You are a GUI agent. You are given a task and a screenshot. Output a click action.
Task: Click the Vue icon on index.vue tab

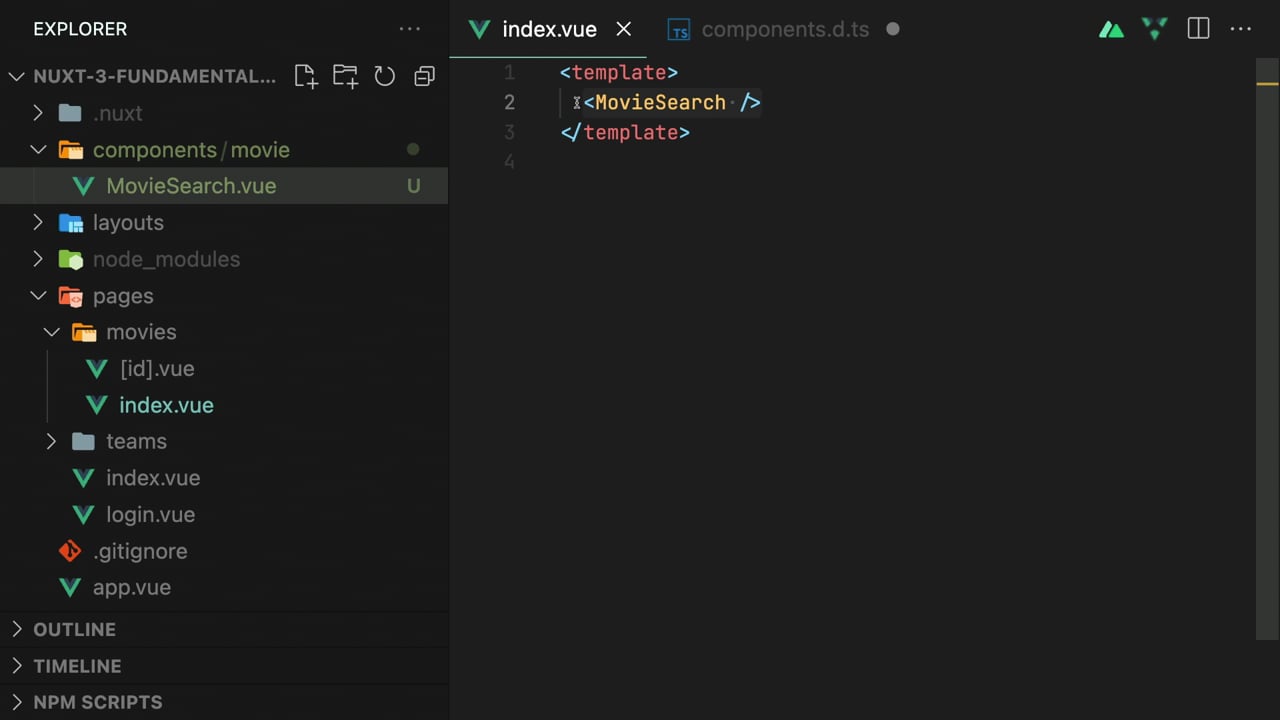point(479,29)
